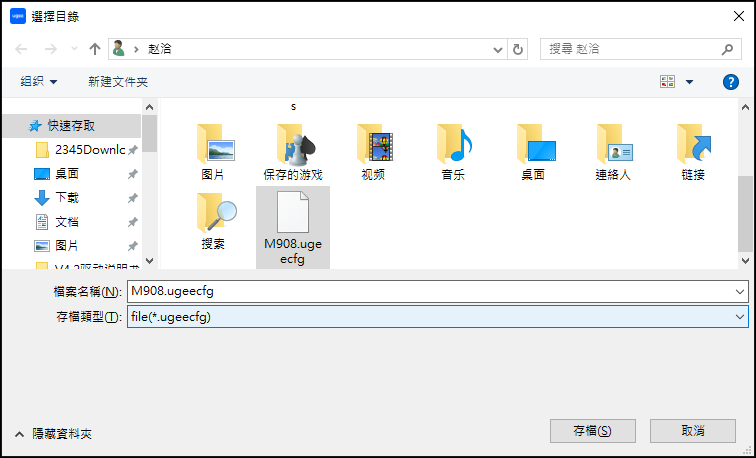The image size is (756, 458).
Task: Open the 音乐 music folder
Action: coord(453,148)
